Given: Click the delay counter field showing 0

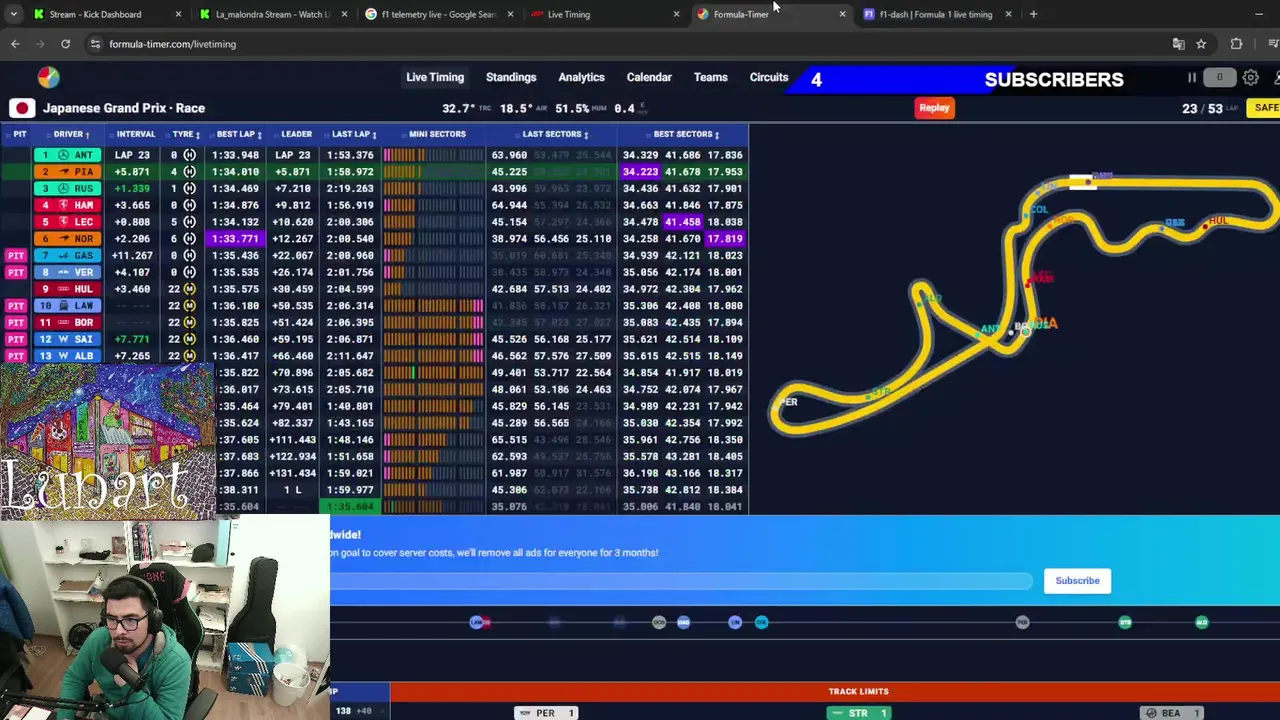Looking at the screenshot, I should tap(1219, 78).
